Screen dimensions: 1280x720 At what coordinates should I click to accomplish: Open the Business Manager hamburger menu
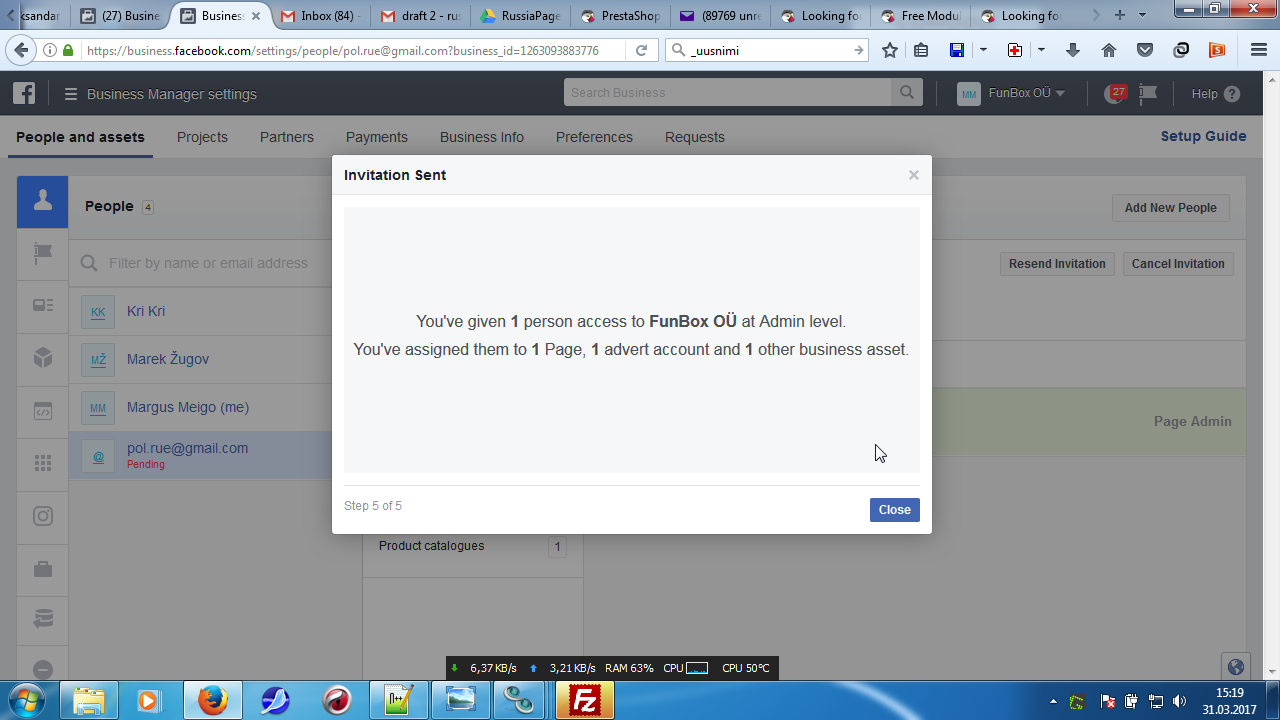point(71,94)
